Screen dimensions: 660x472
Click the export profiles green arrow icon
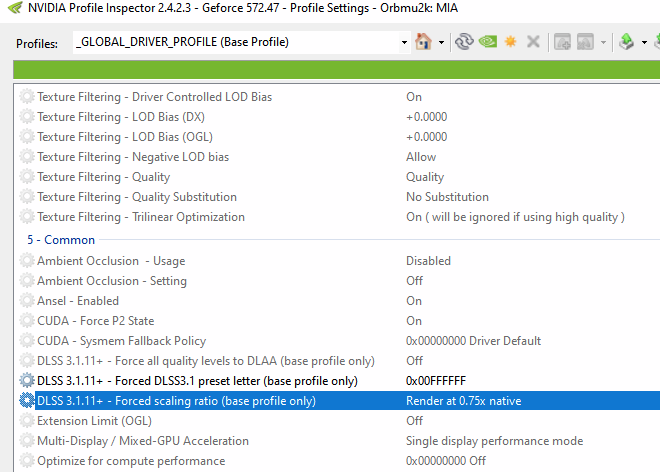click(626, 42)
